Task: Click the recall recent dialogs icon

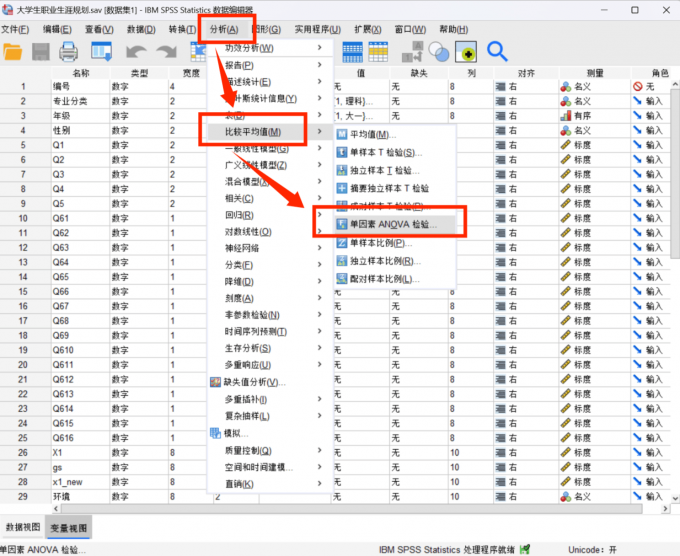Action: pos(102,52)
